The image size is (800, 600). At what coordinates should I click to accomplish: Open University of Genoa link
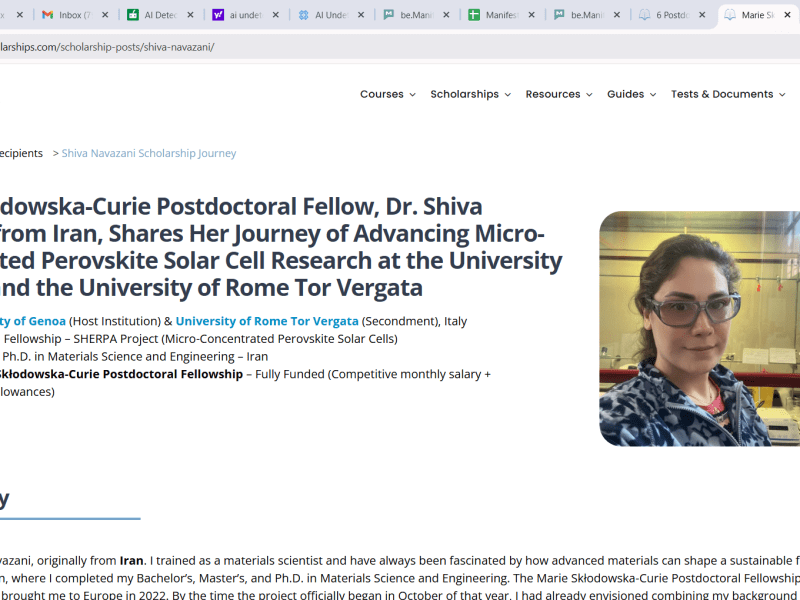(33, 321)
